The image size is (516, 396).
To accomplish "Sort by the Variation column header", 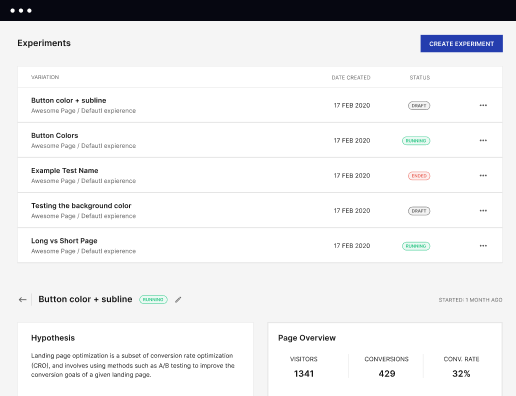I will click(x=45, y=77).
